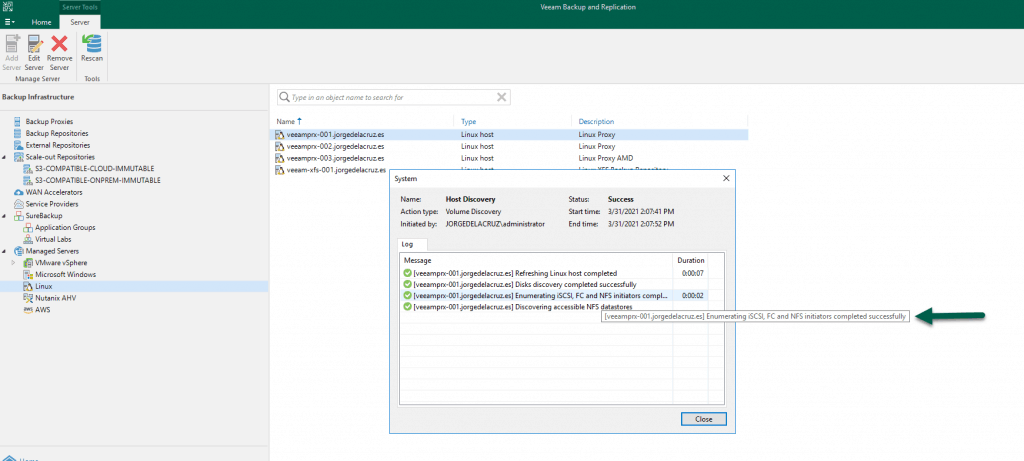
Task: Select Backup Proxies in the tree
Action: (x=49, y=121)
